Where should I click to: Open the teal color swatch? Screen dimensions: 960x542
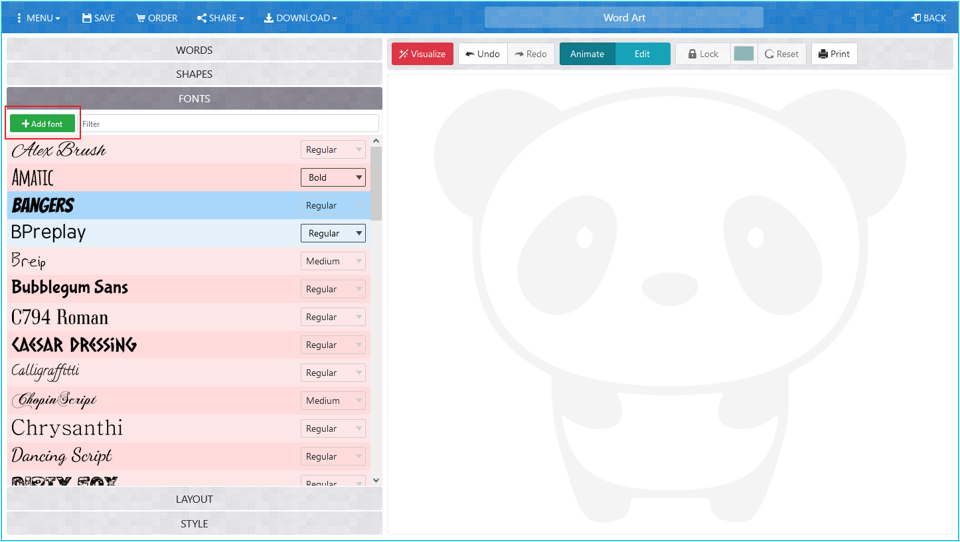pos(744,54)
